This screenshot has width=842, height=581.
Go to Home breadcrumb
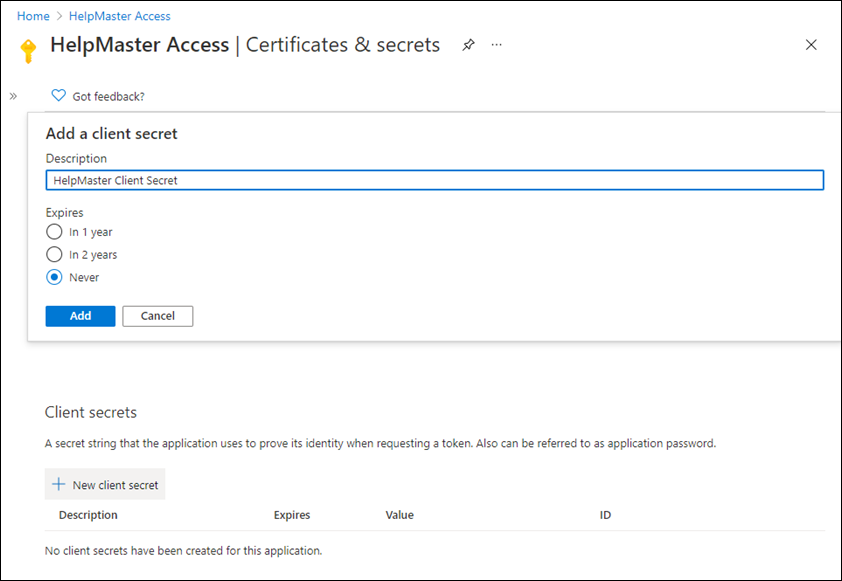click(x=33, y=16)
